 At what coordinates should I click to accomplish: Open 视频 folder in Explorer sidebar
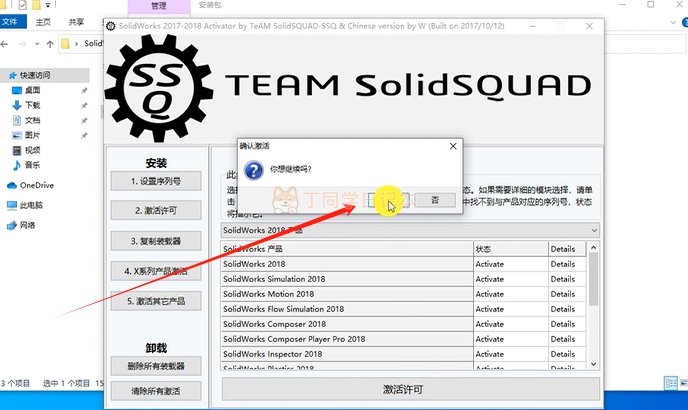point(32,150)
